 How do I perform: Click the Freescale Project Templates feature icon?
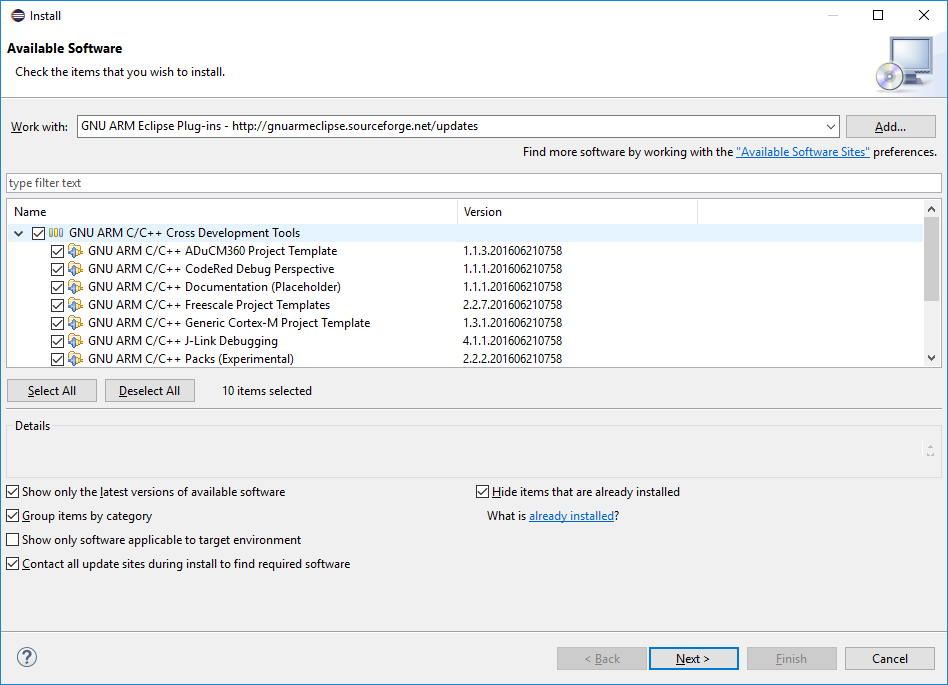75,305
